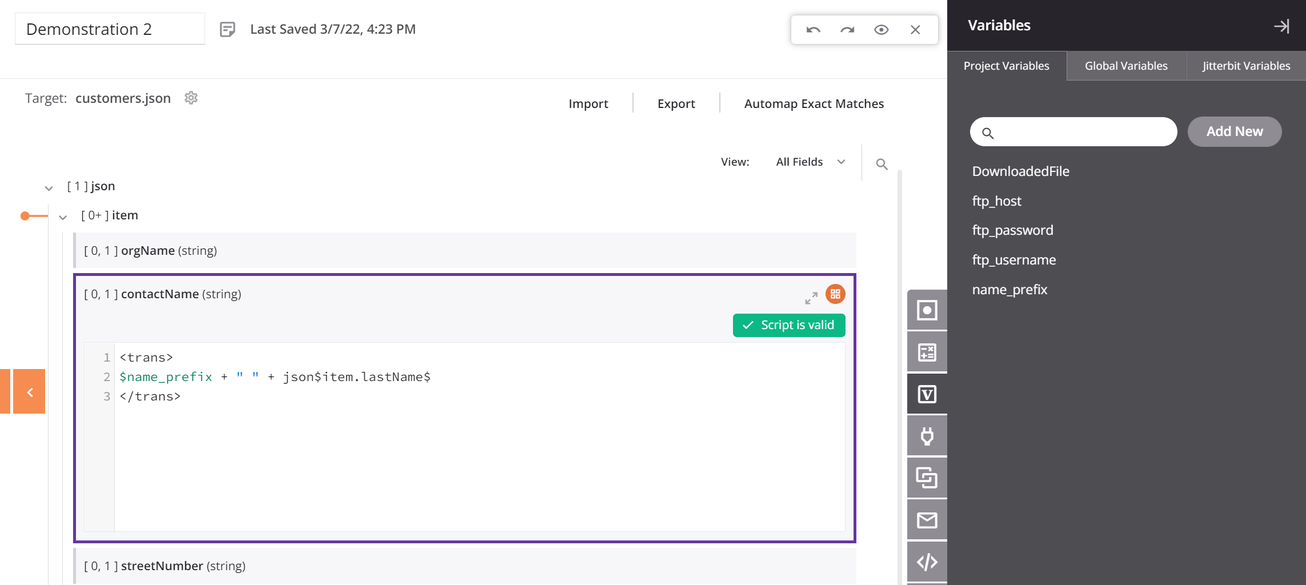Select the name_prefix project variable
The width and height of the screenshot is (1306, 585).
(1009, 289)
